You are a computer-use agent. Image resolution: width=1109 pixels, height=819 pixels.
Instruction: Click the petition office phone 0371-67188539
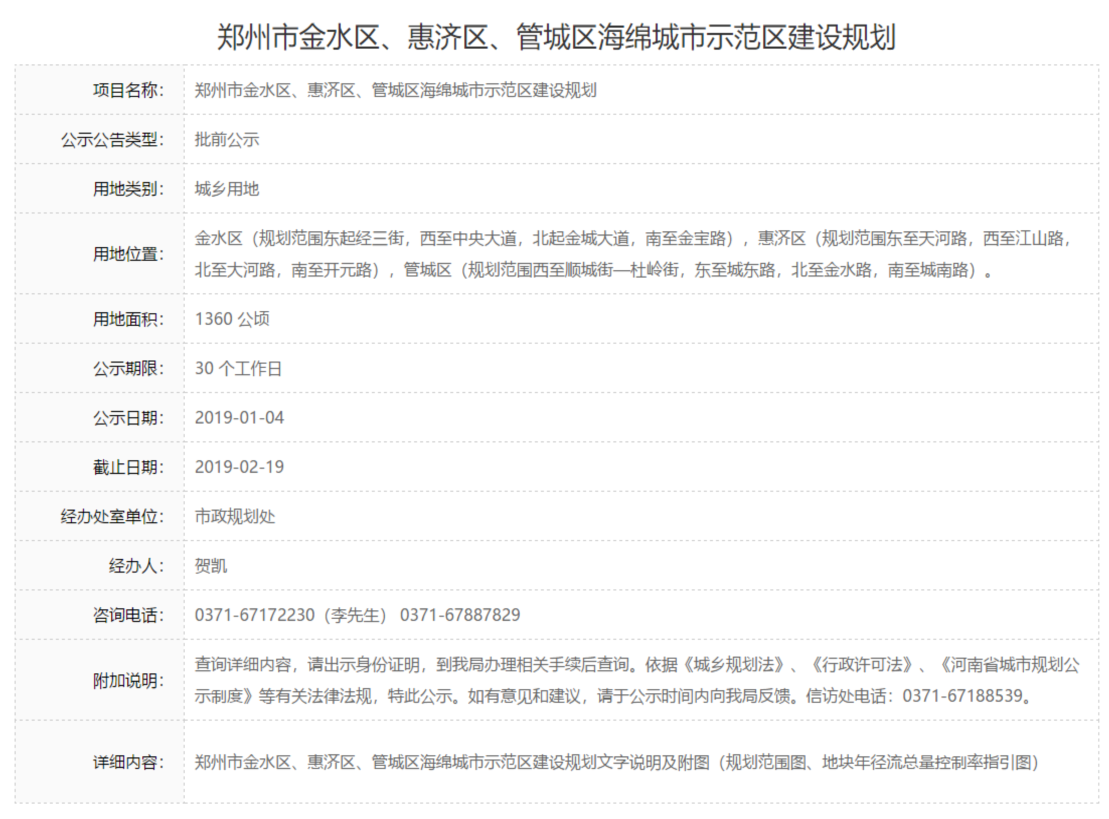(x=963, y=696)
